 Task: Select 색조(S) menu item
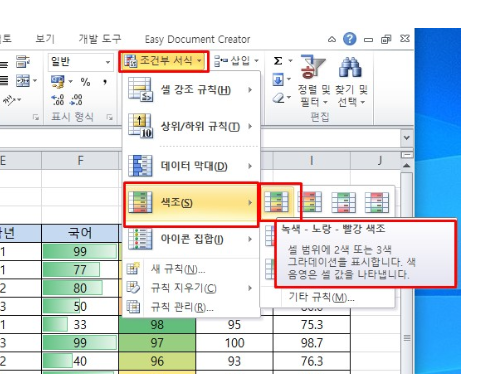(191, 202)
